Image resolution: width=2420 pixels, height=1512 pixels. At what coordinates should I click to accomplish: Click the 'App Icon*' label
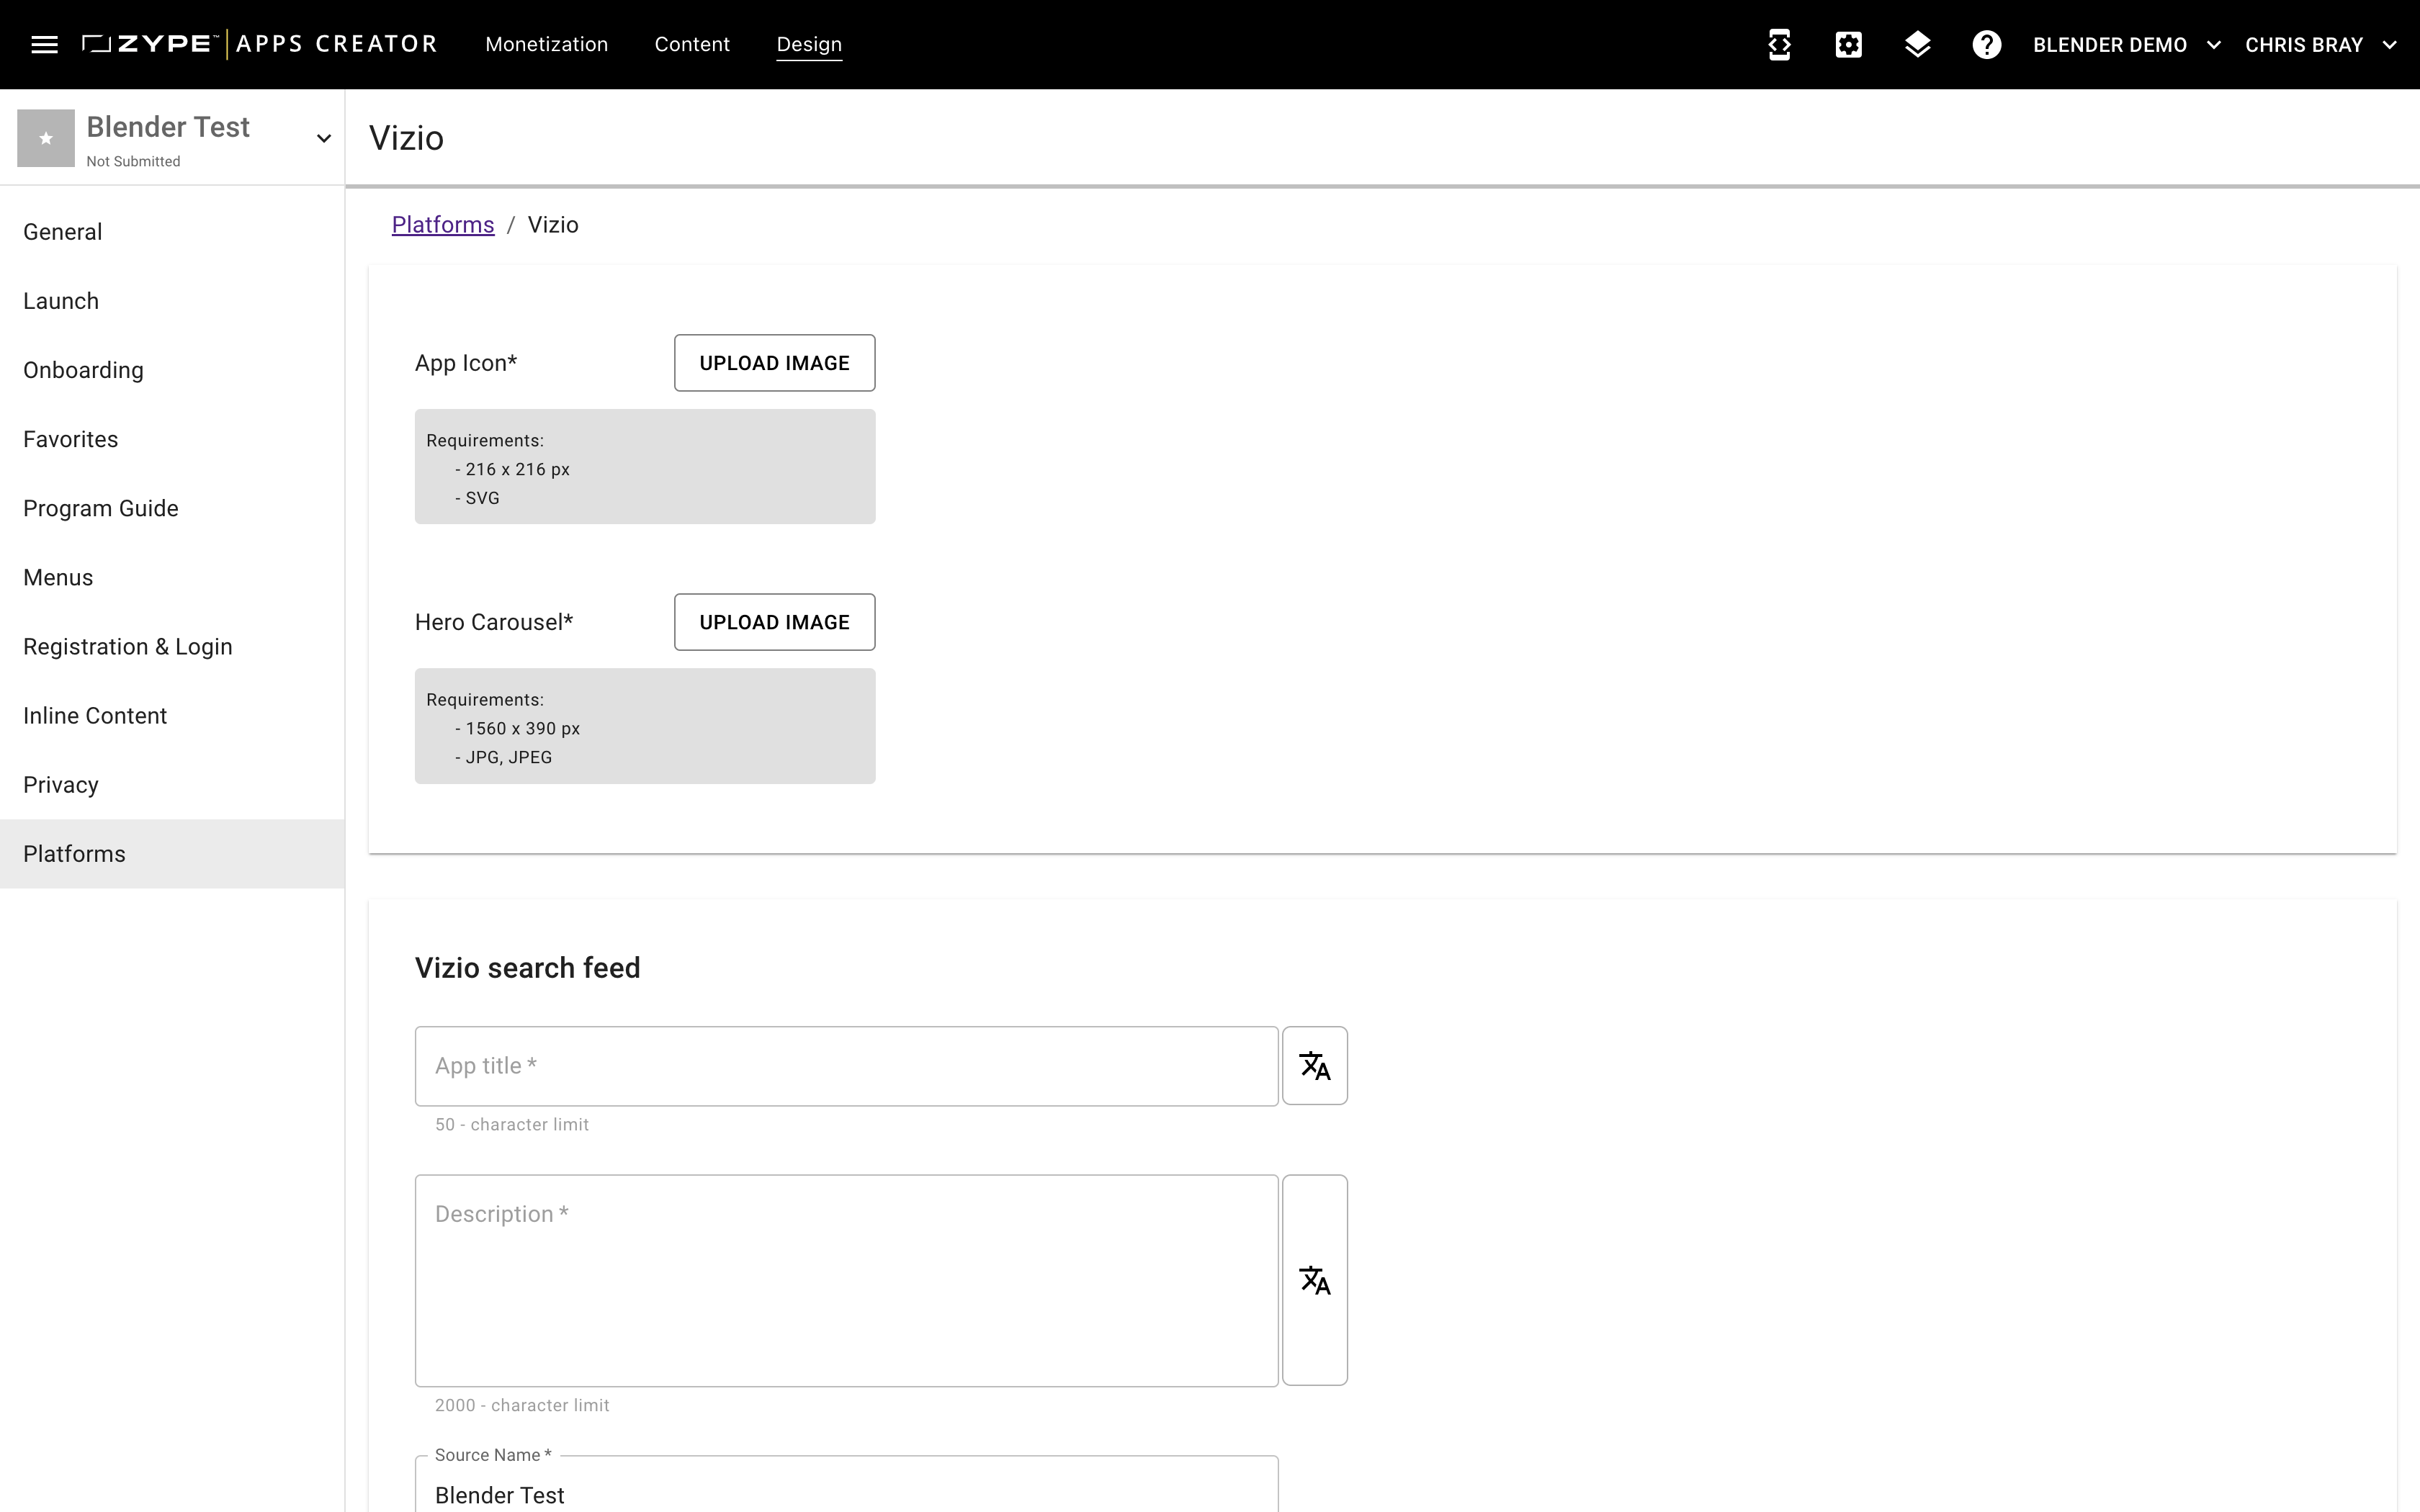466,363
